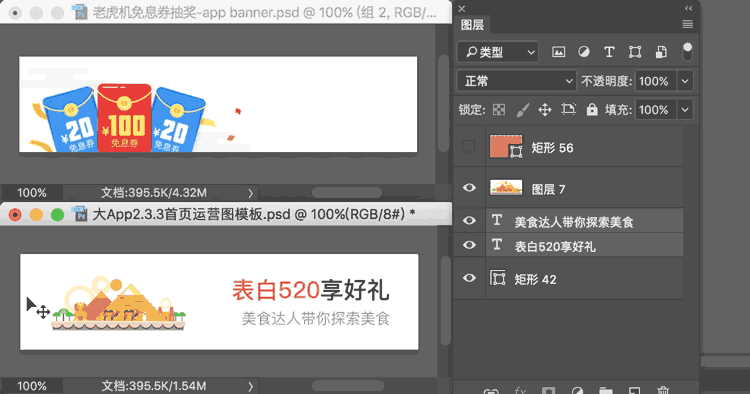Image resolution: width=750 pixels, height=394 pixels.
Task: Delete layer with the trash icon
Action: (x=663, y=390)
